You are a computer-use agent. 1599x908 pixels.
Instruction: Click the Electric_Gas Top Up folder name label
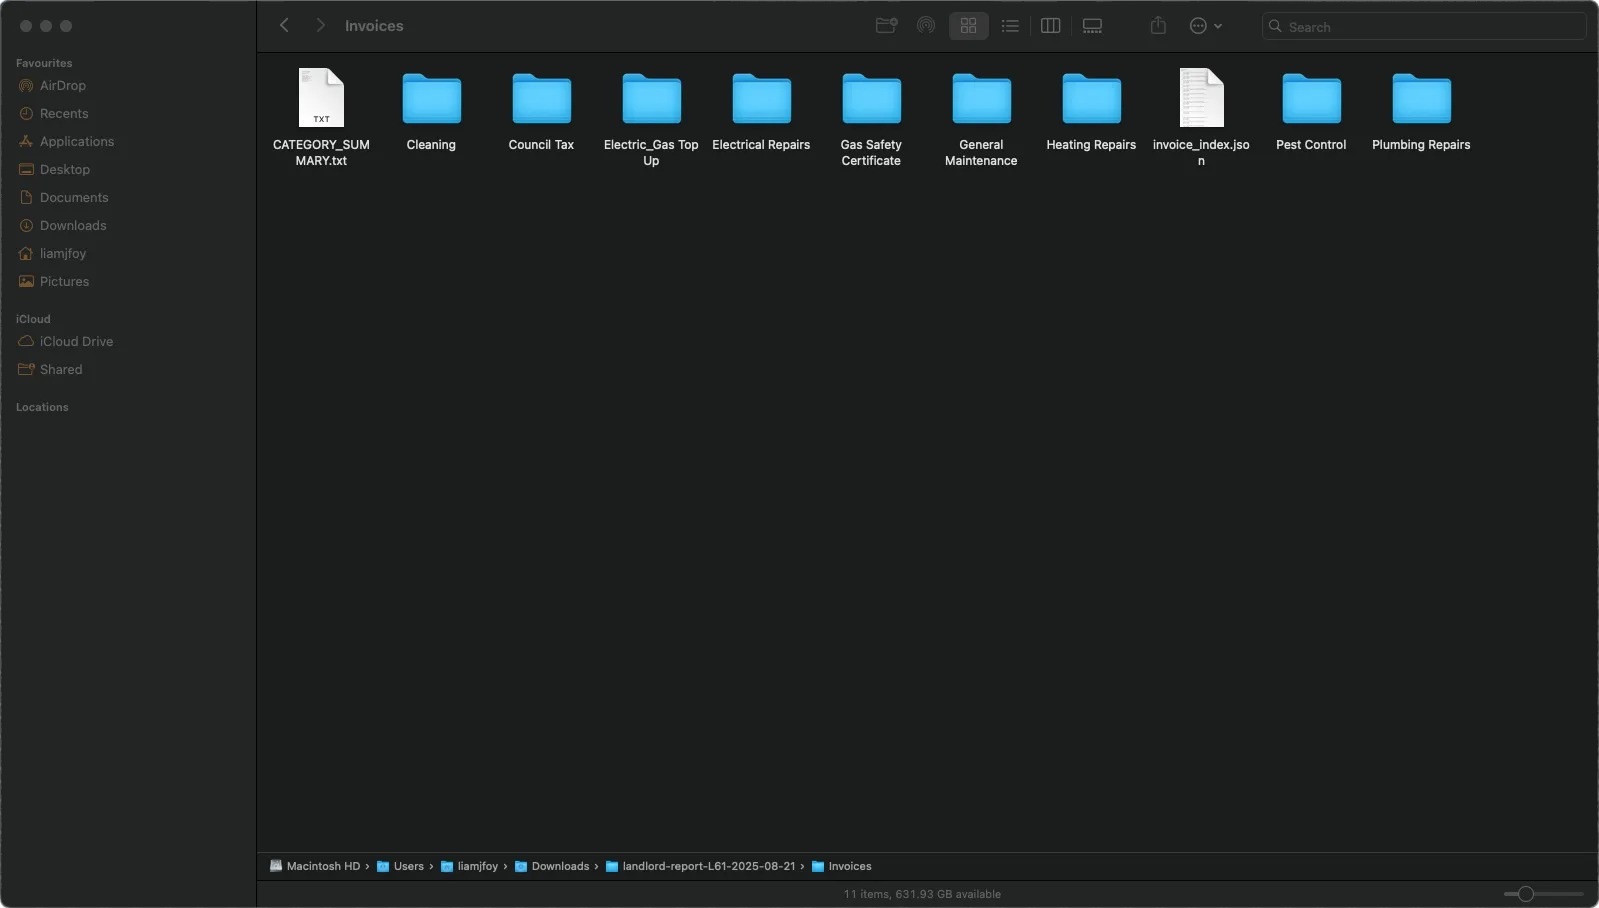click(651, 152)
